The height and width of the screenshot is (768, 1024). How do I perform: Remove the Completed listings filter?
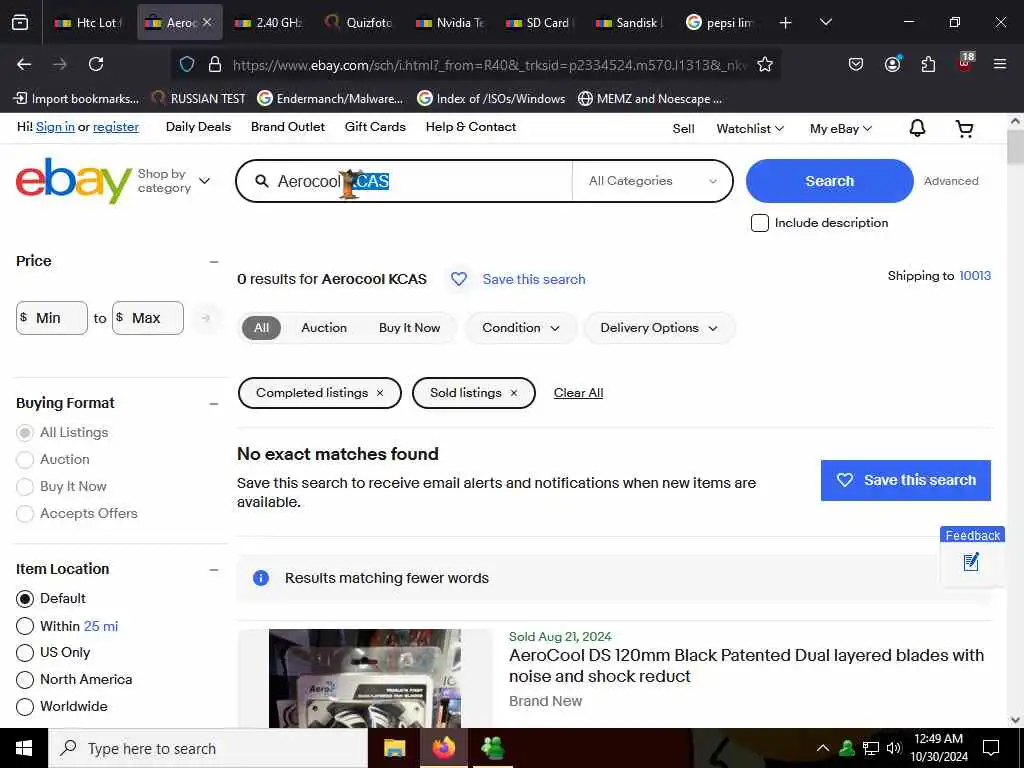tap(380, 393)
